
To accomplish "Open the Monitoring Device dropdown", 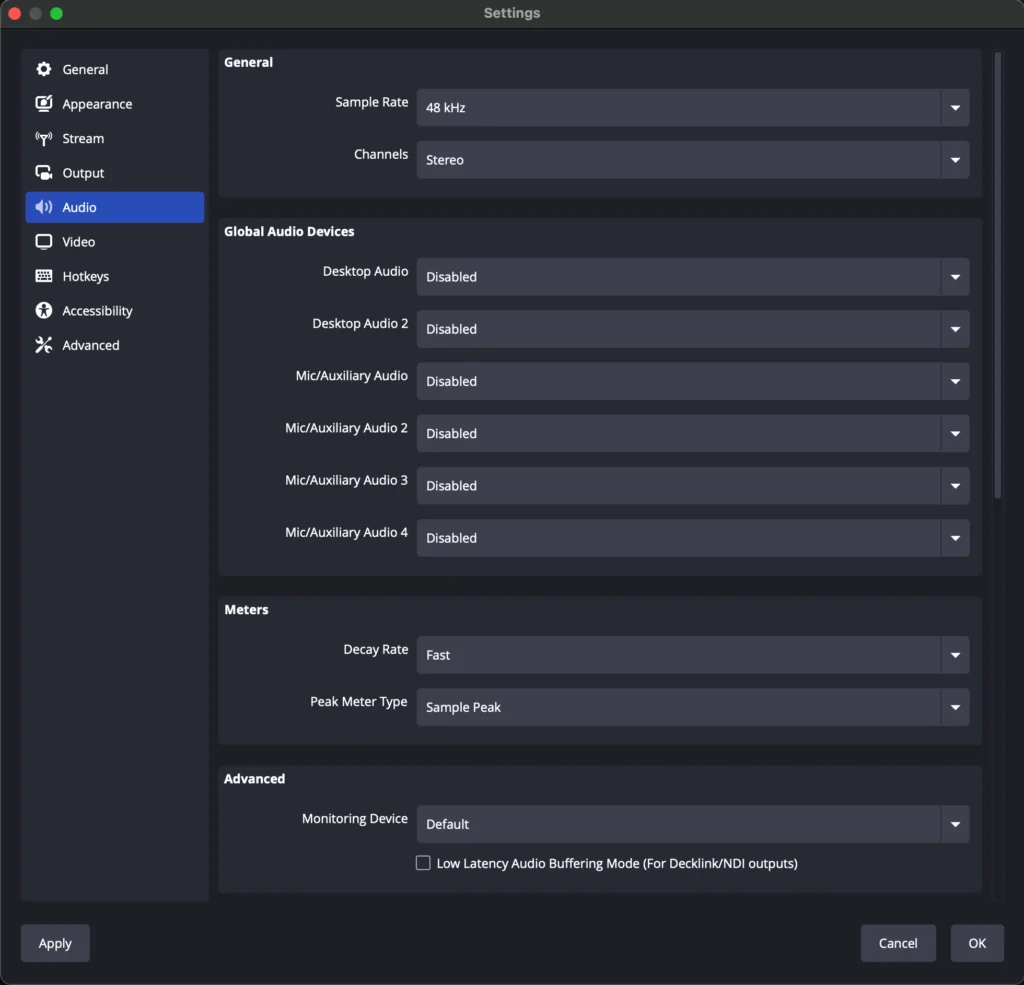I will [693, 823].
